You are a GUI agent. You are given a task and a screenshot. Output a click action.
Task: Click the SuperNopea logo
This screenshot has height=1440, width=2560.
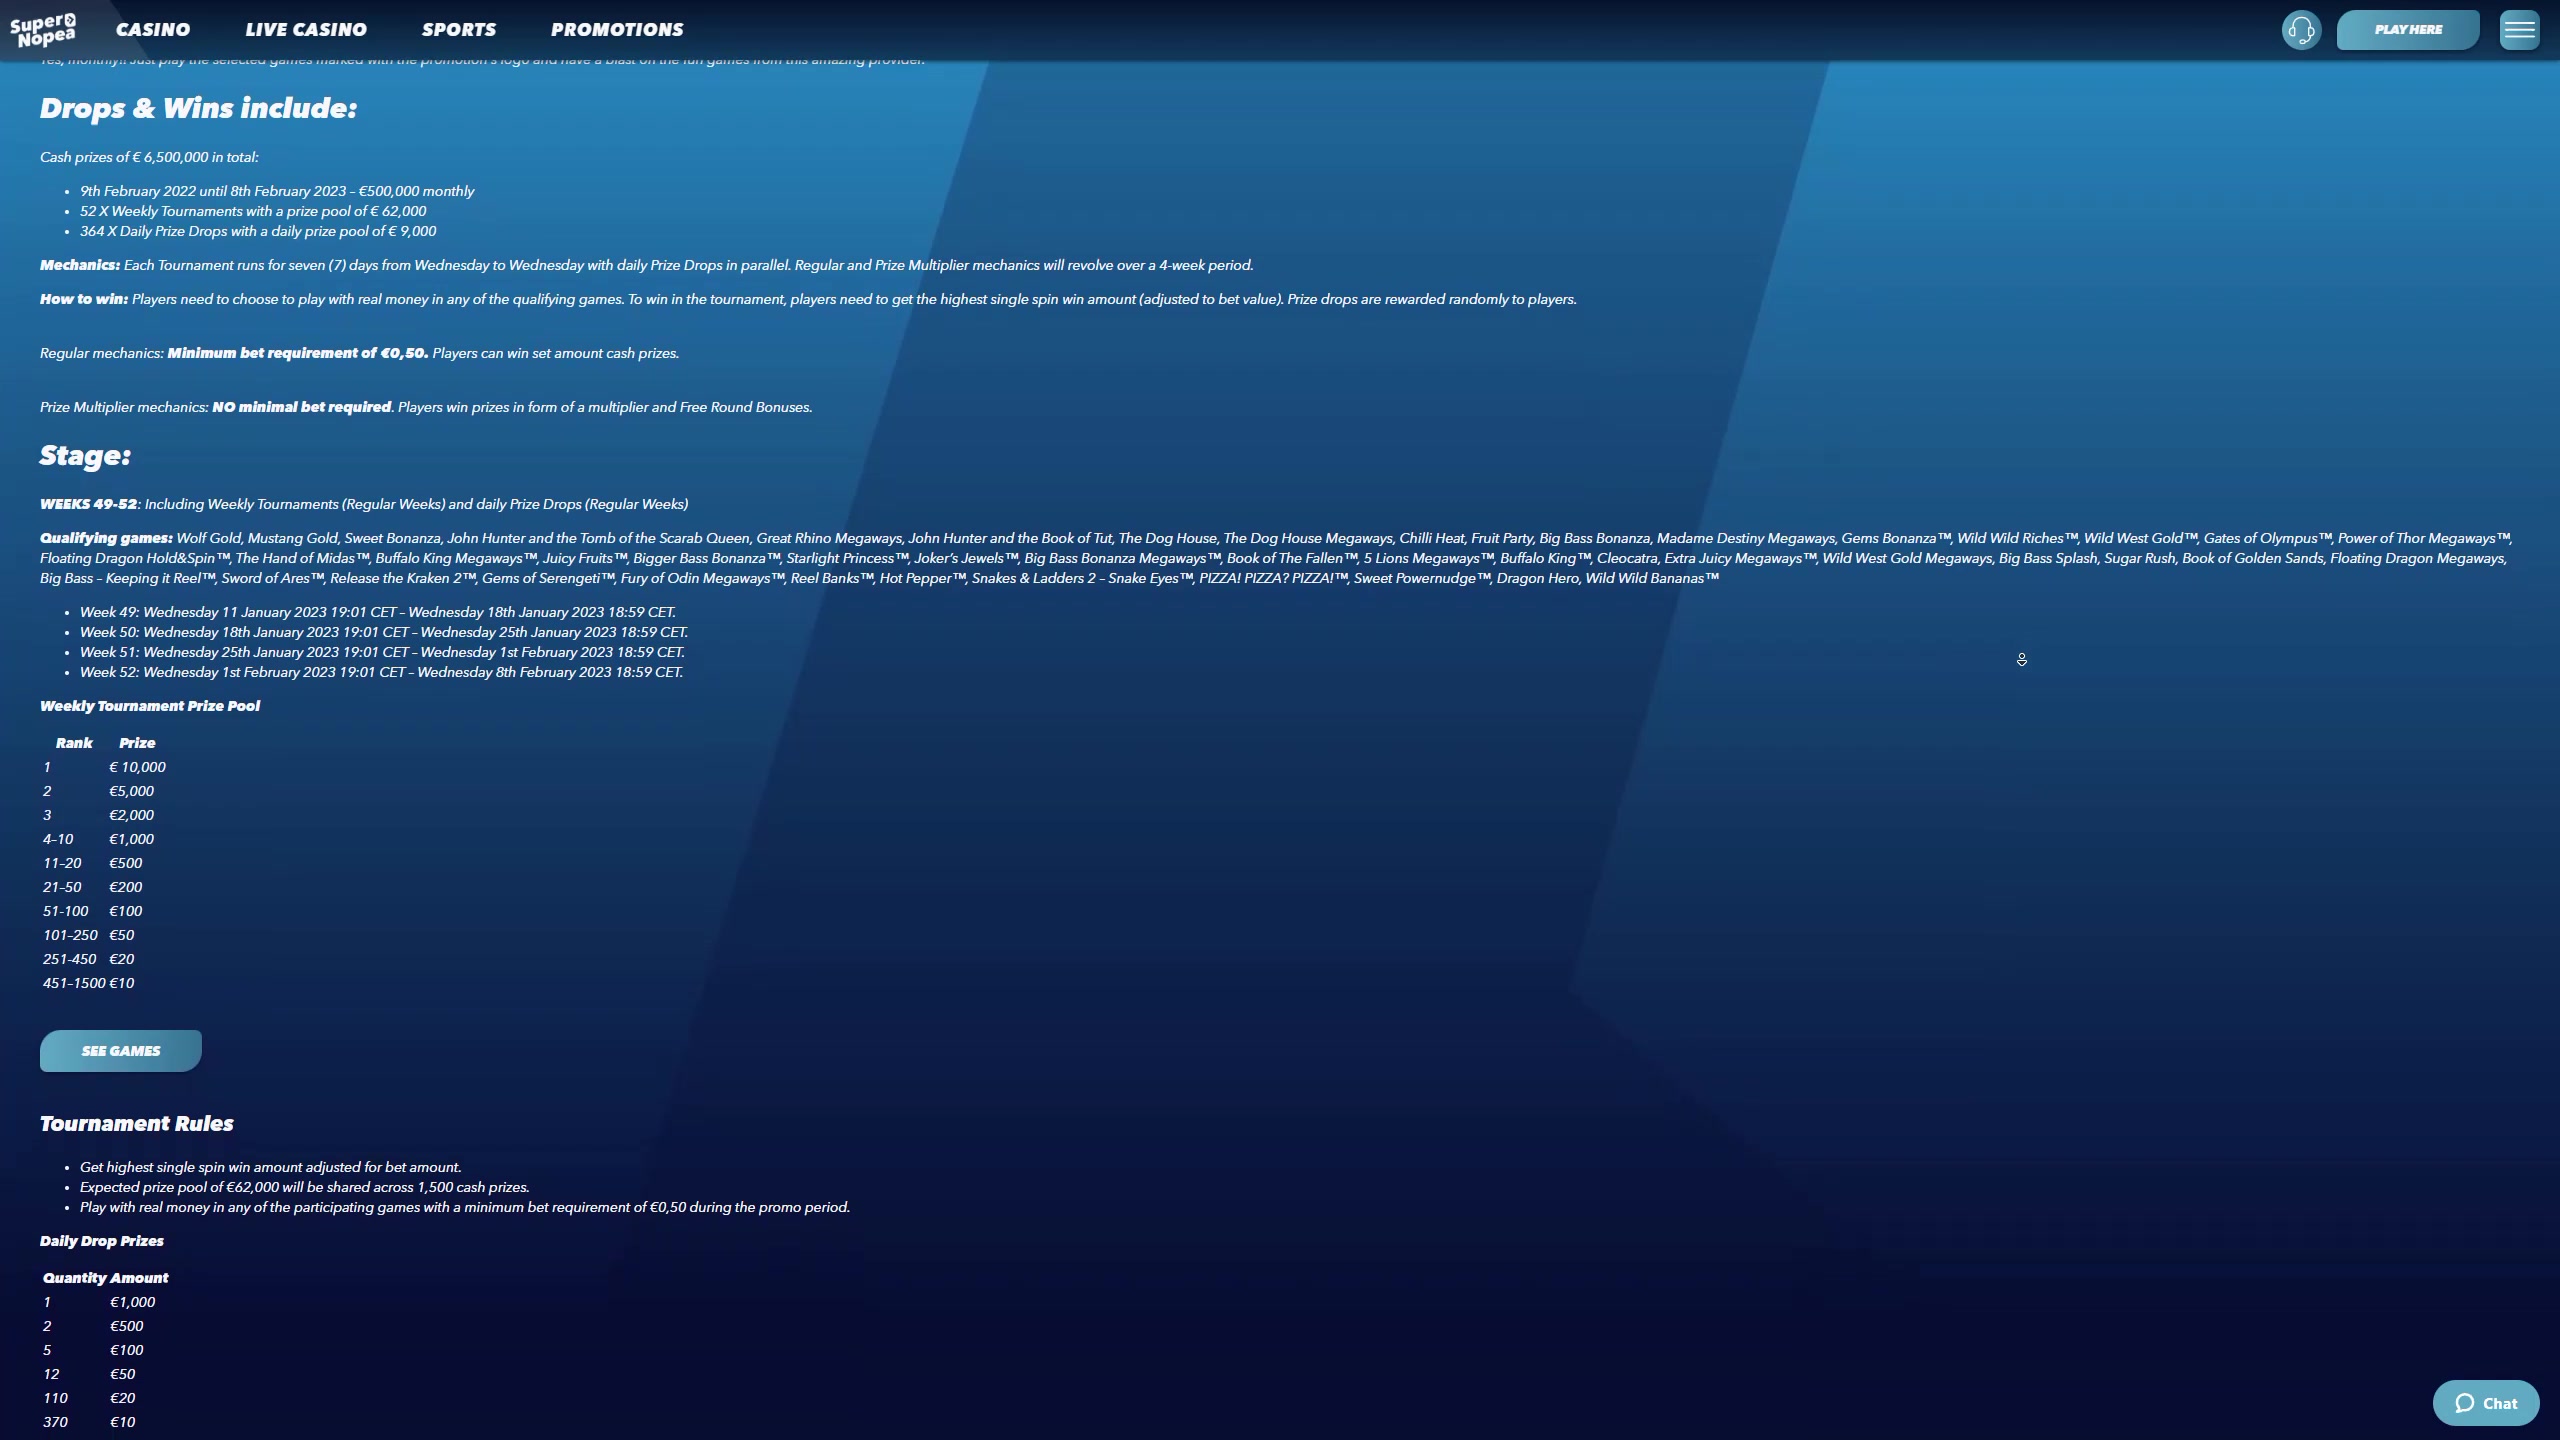pyautogui.click(x=43, y=30)
